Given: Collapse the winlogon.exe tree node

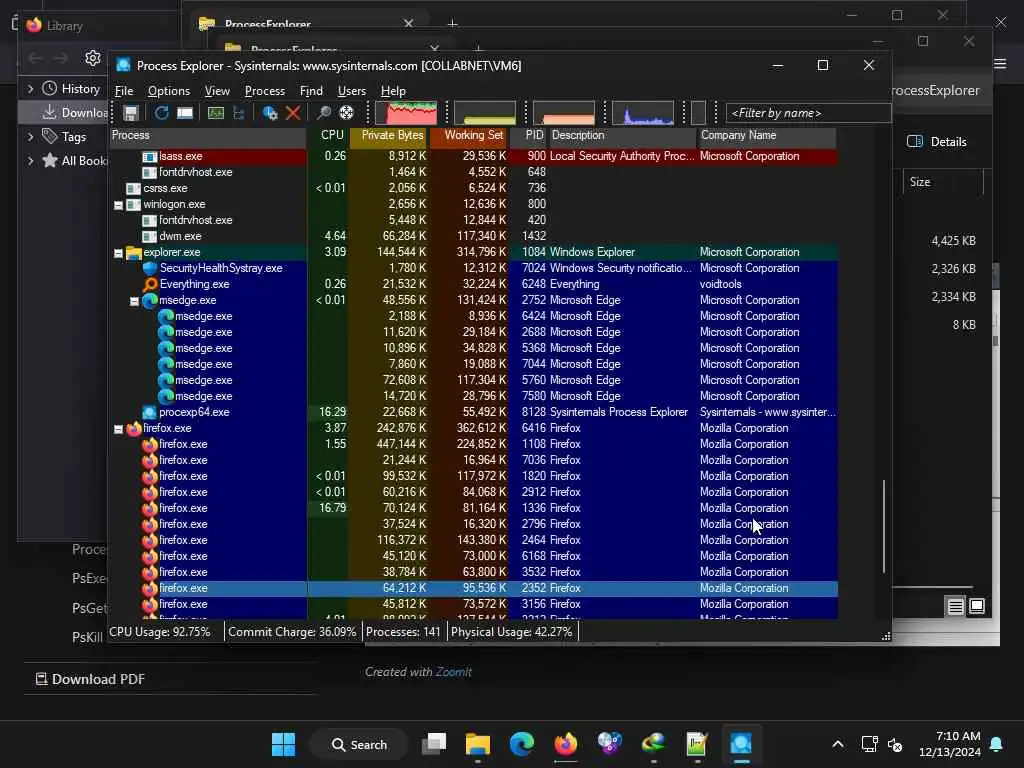Looking at the screenshot, I should (x=118, y=205).
